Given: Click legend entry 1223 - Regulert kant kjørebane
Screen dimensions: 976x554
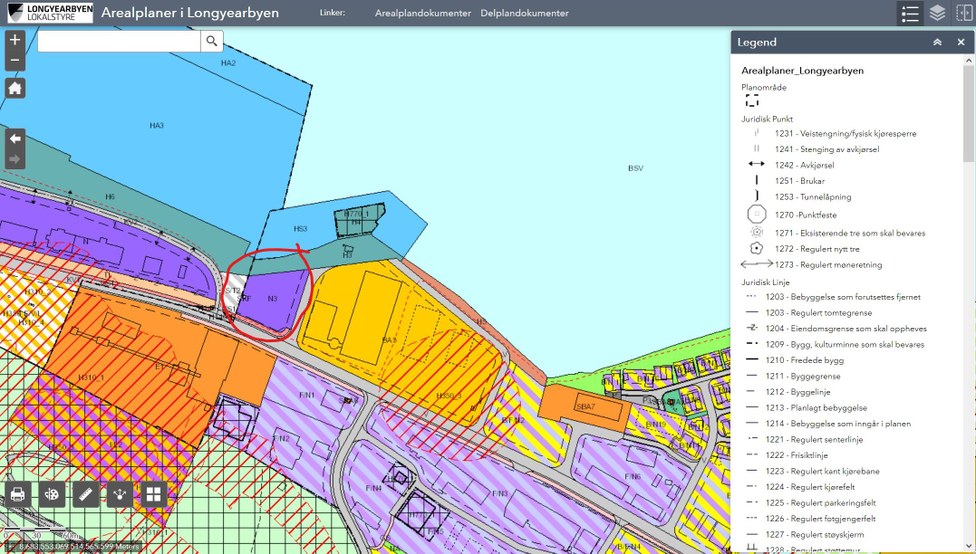Looking at the screenshot, I should click(822, 471).
